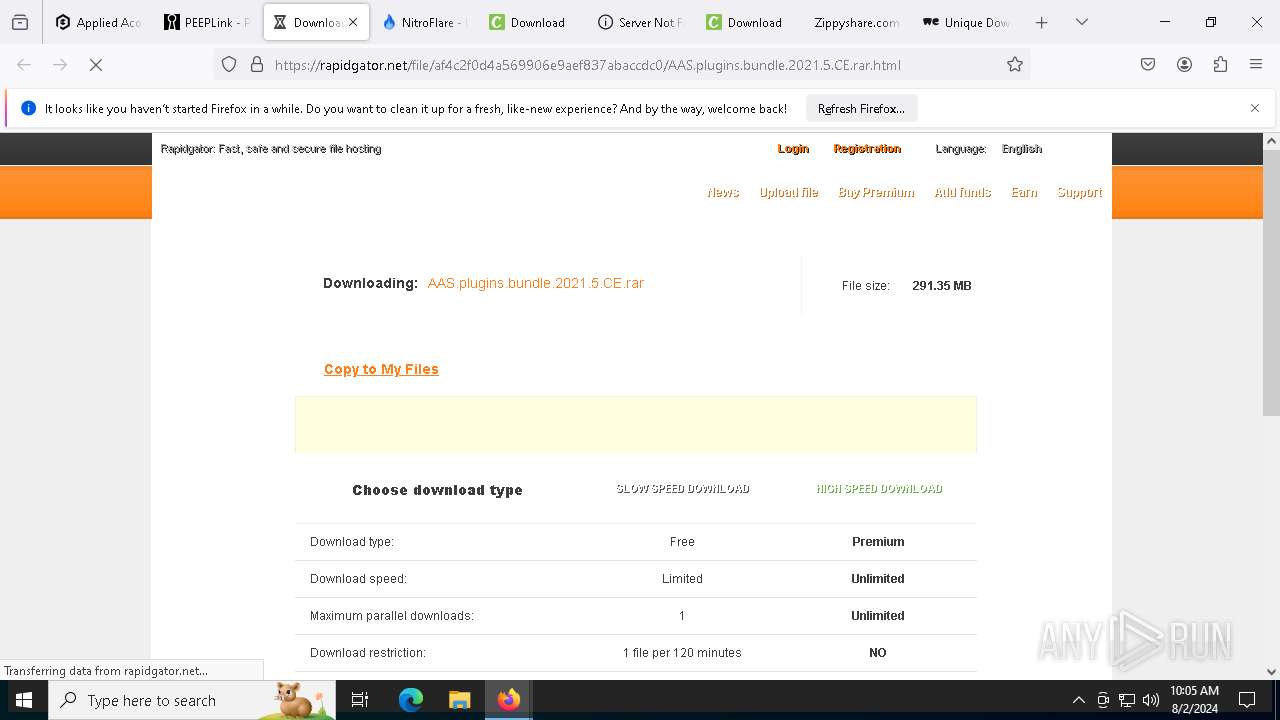Viewport: 1280px width, 720px height.
Task: Bookmark this page with star icon
Action: (1015, 64)
